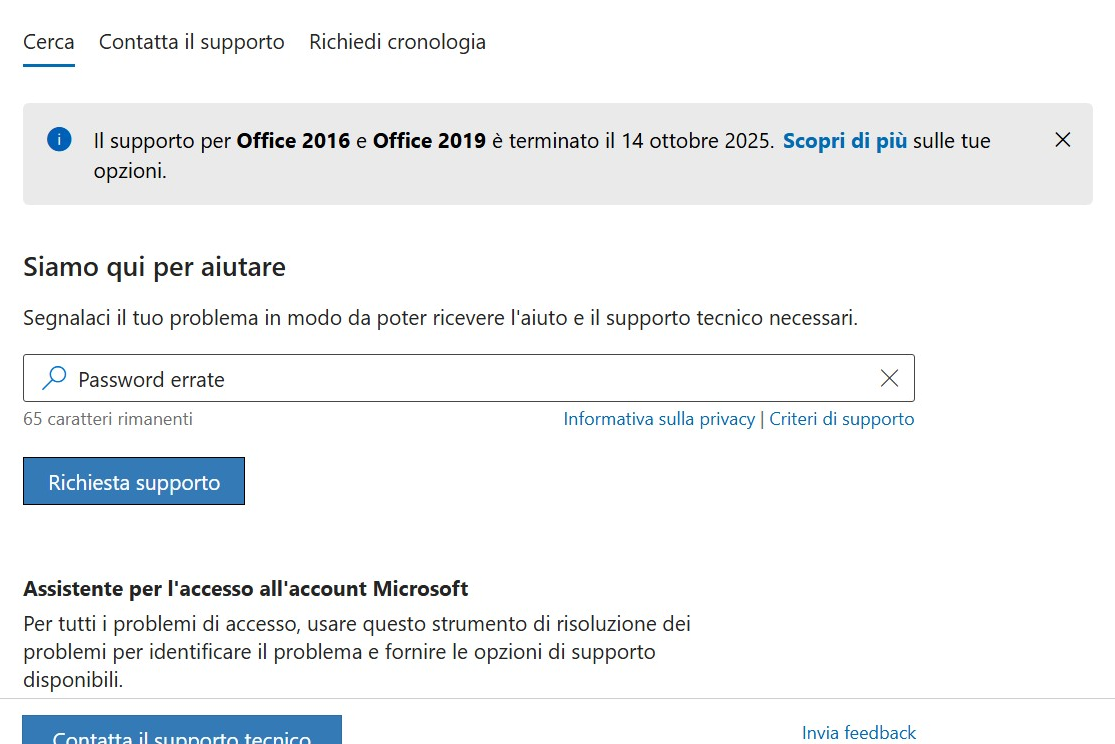Click the blue info icon in banner

(59, 139)
